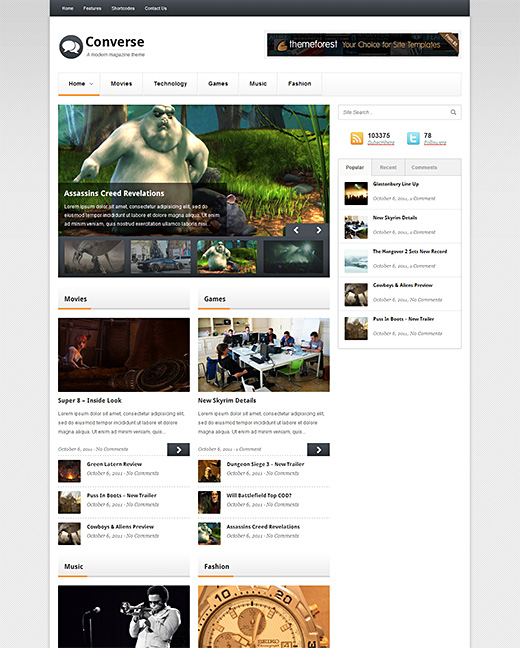This screenshot has width=520, height=648.
Task: Open Shortcodes in the top bar
Action: 123,8
